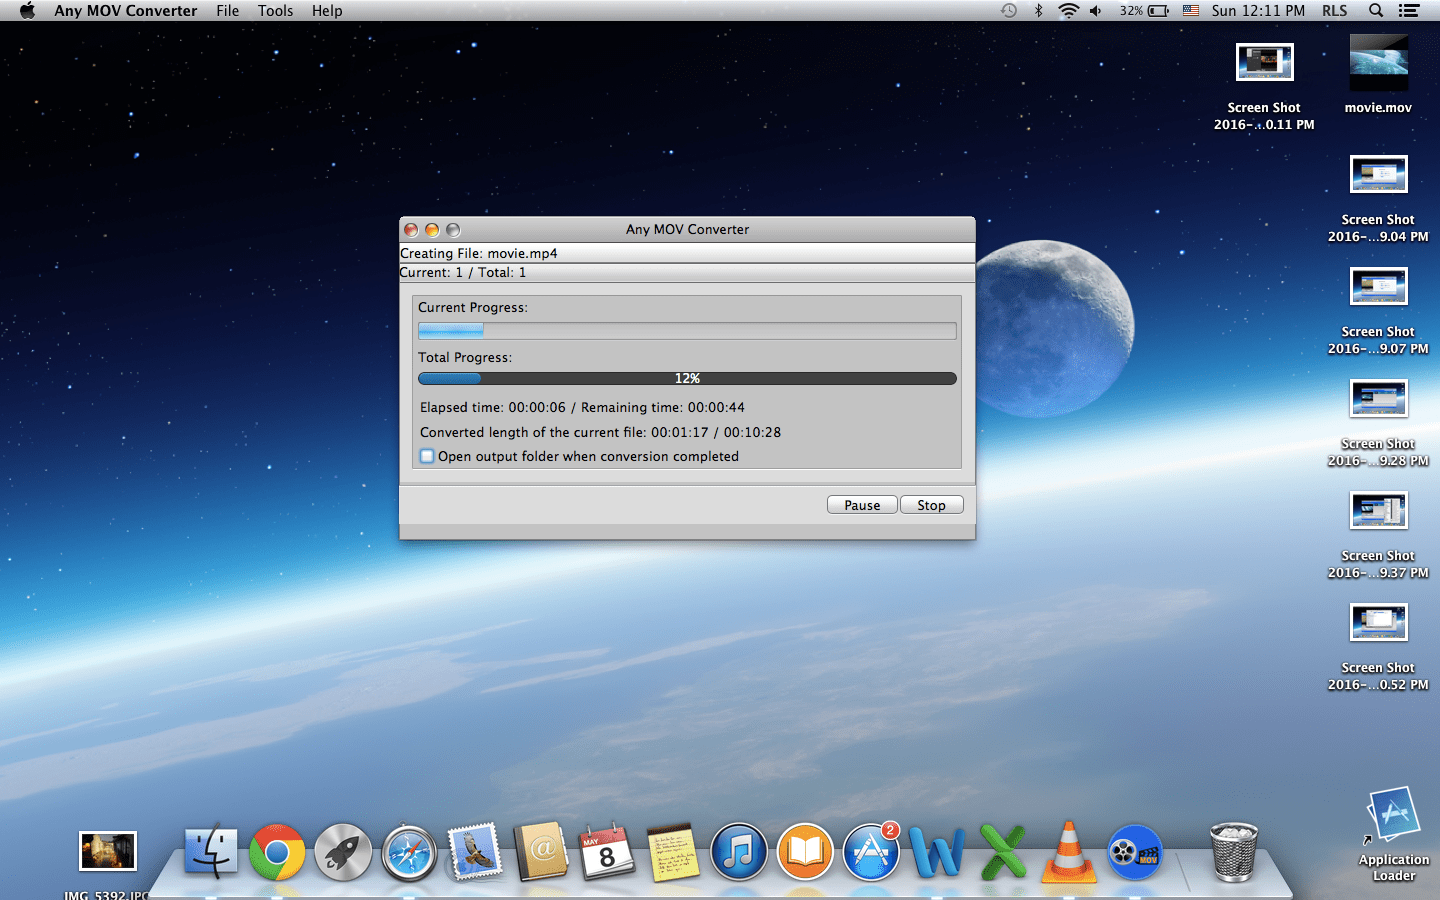Select Application Loader desktop shortcut

pyautogui.click(x=1393, y=833)
